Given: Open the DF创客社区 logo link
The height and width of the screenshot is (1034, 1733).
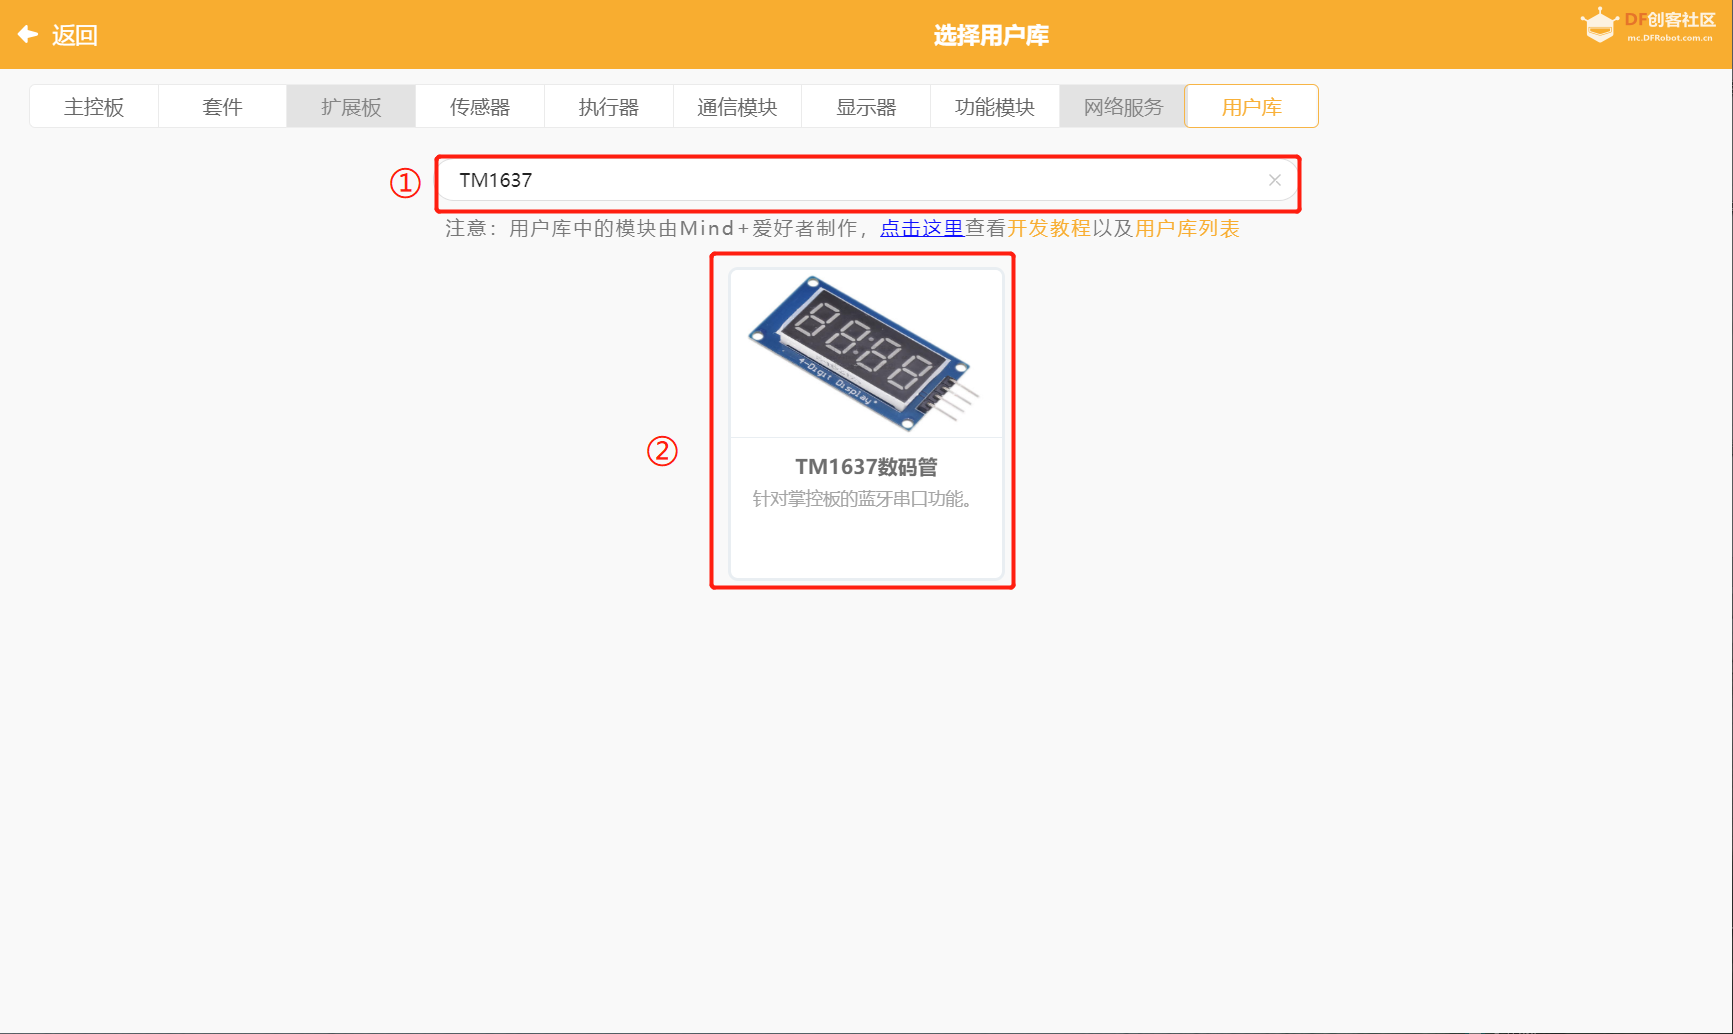Looking at the screenshot, I should pos(1647,26).
